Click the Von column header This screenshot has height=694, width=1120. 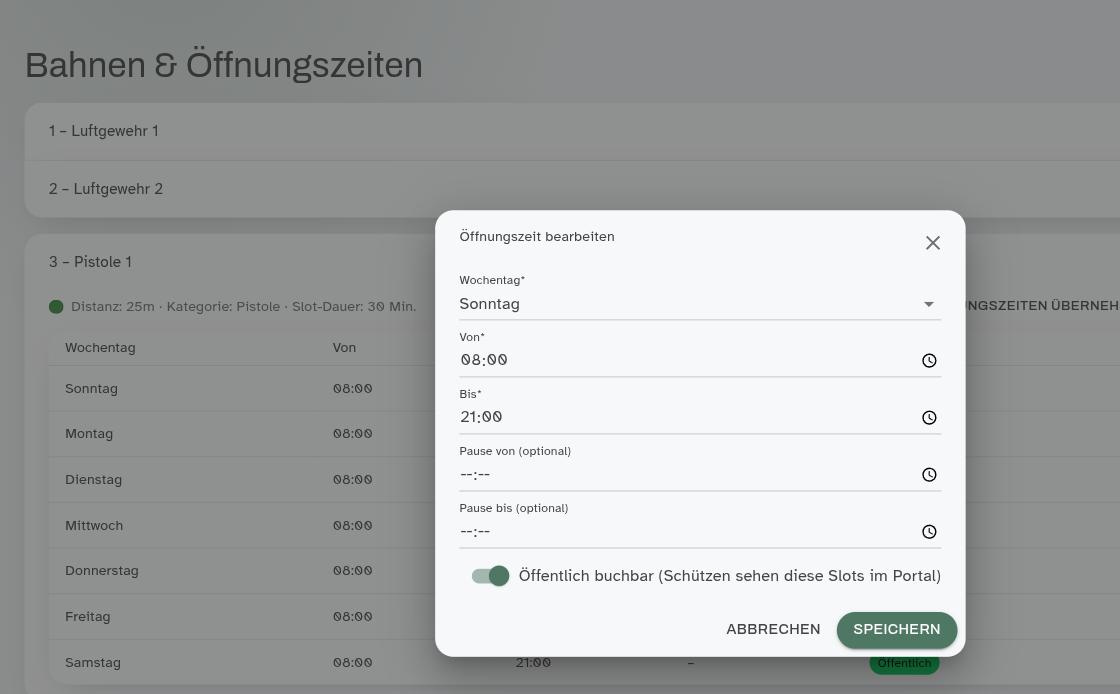[x=344, y=348]
